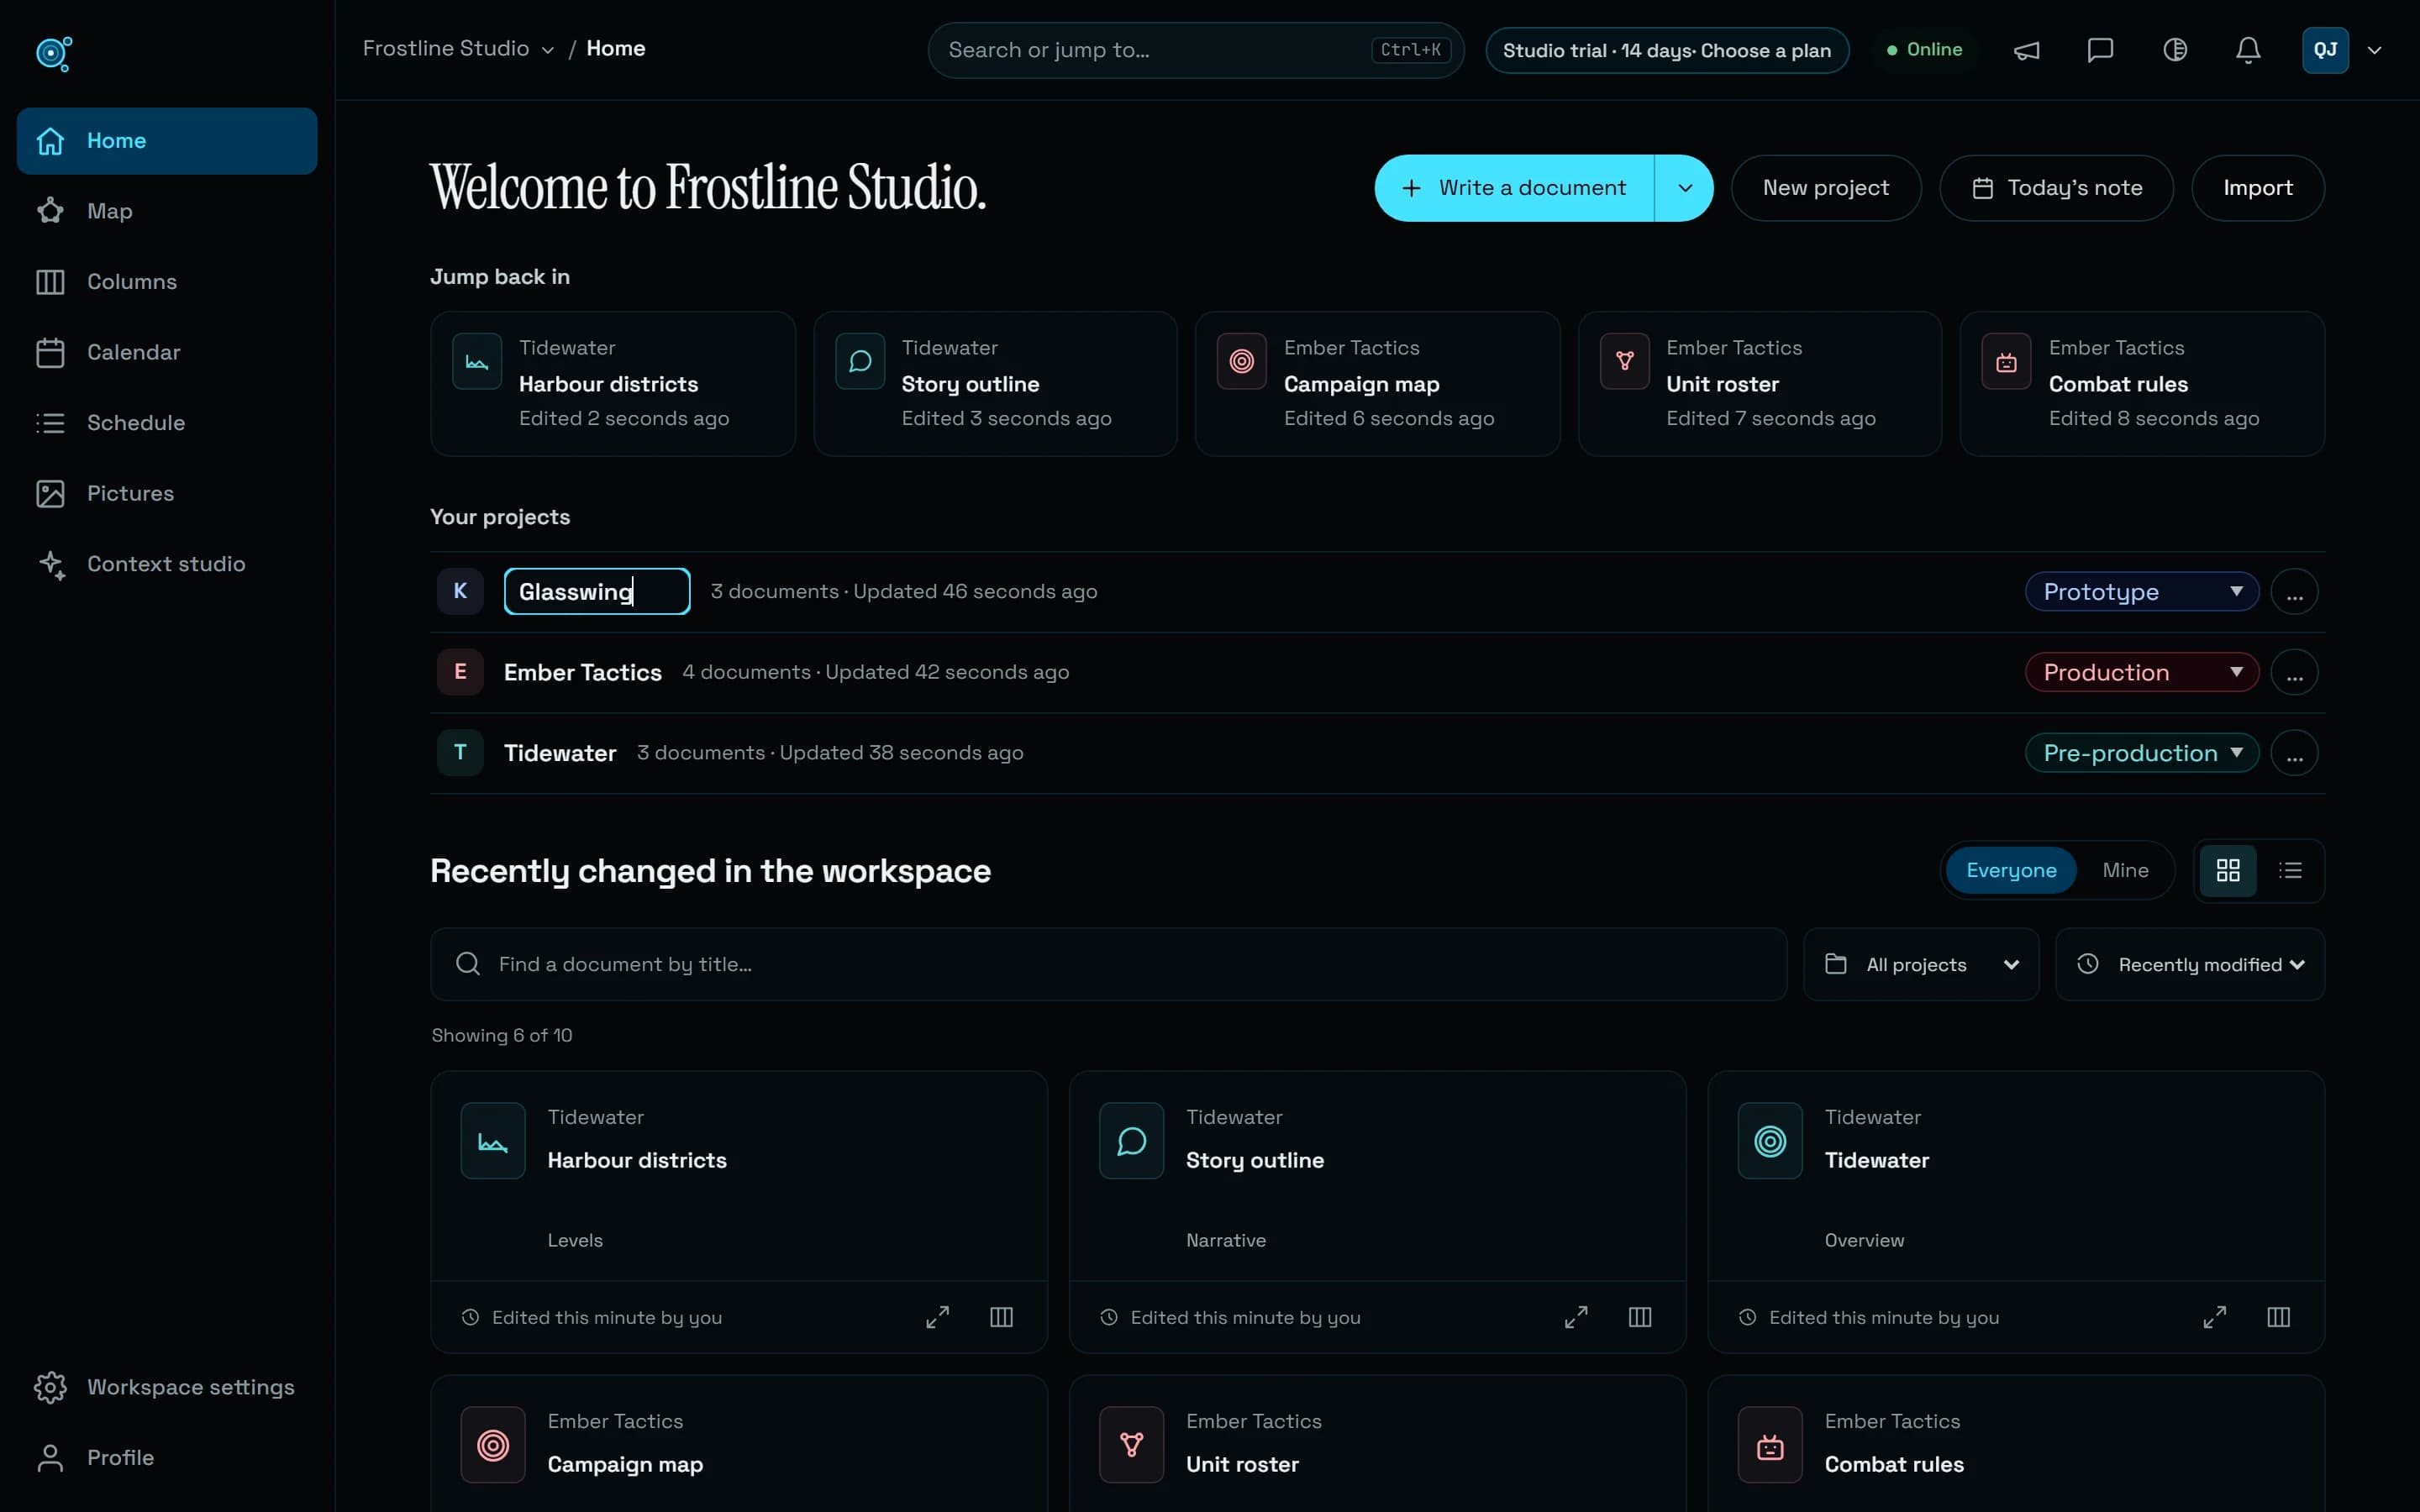2420x1512 pixels.
Task: Open the Harbour districts jump-back card icon
Action: (477, 362)
